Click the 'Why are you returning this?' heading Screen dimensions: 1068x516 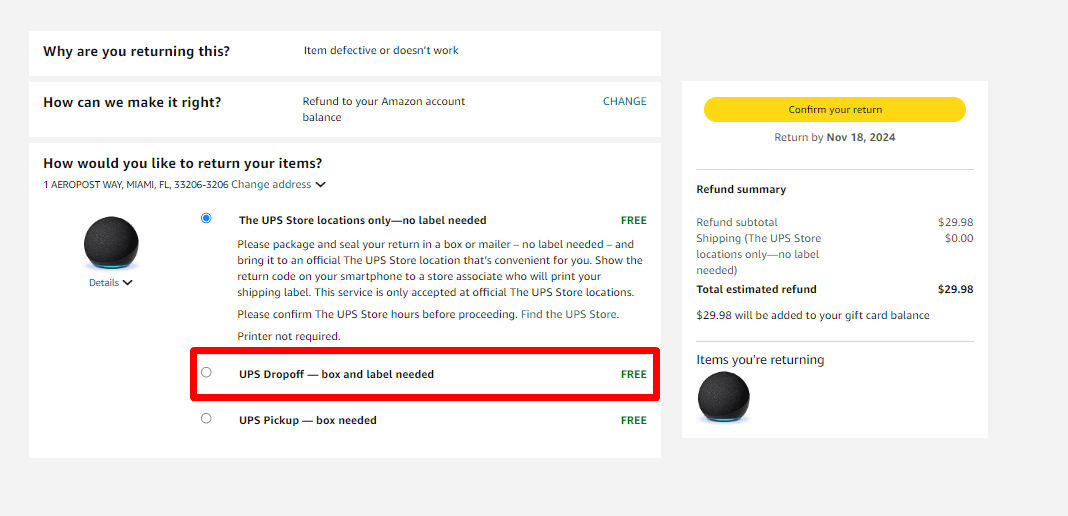(136, 51)
